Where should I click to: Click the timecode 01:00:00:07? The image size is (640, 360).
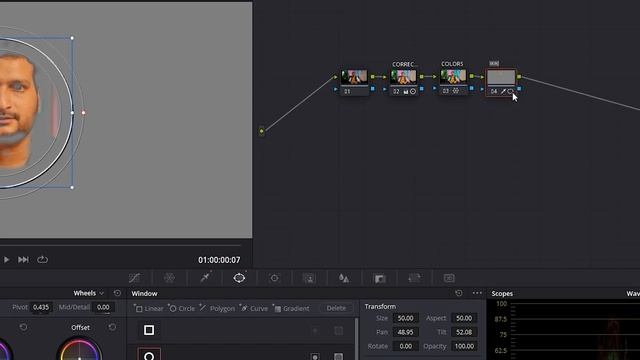tap(219, 260)
